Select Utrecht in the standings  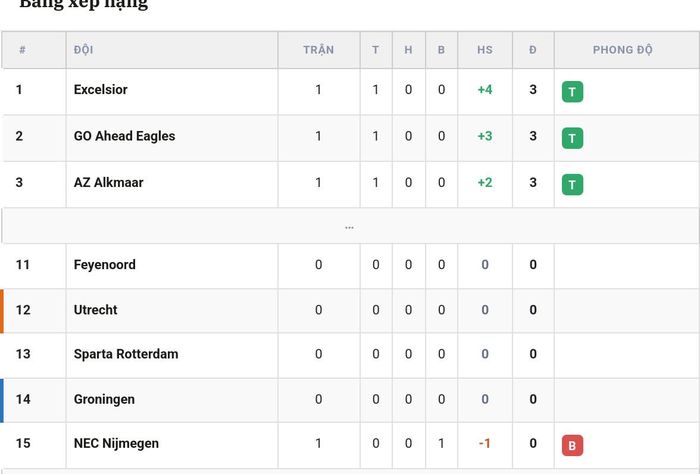96,310
